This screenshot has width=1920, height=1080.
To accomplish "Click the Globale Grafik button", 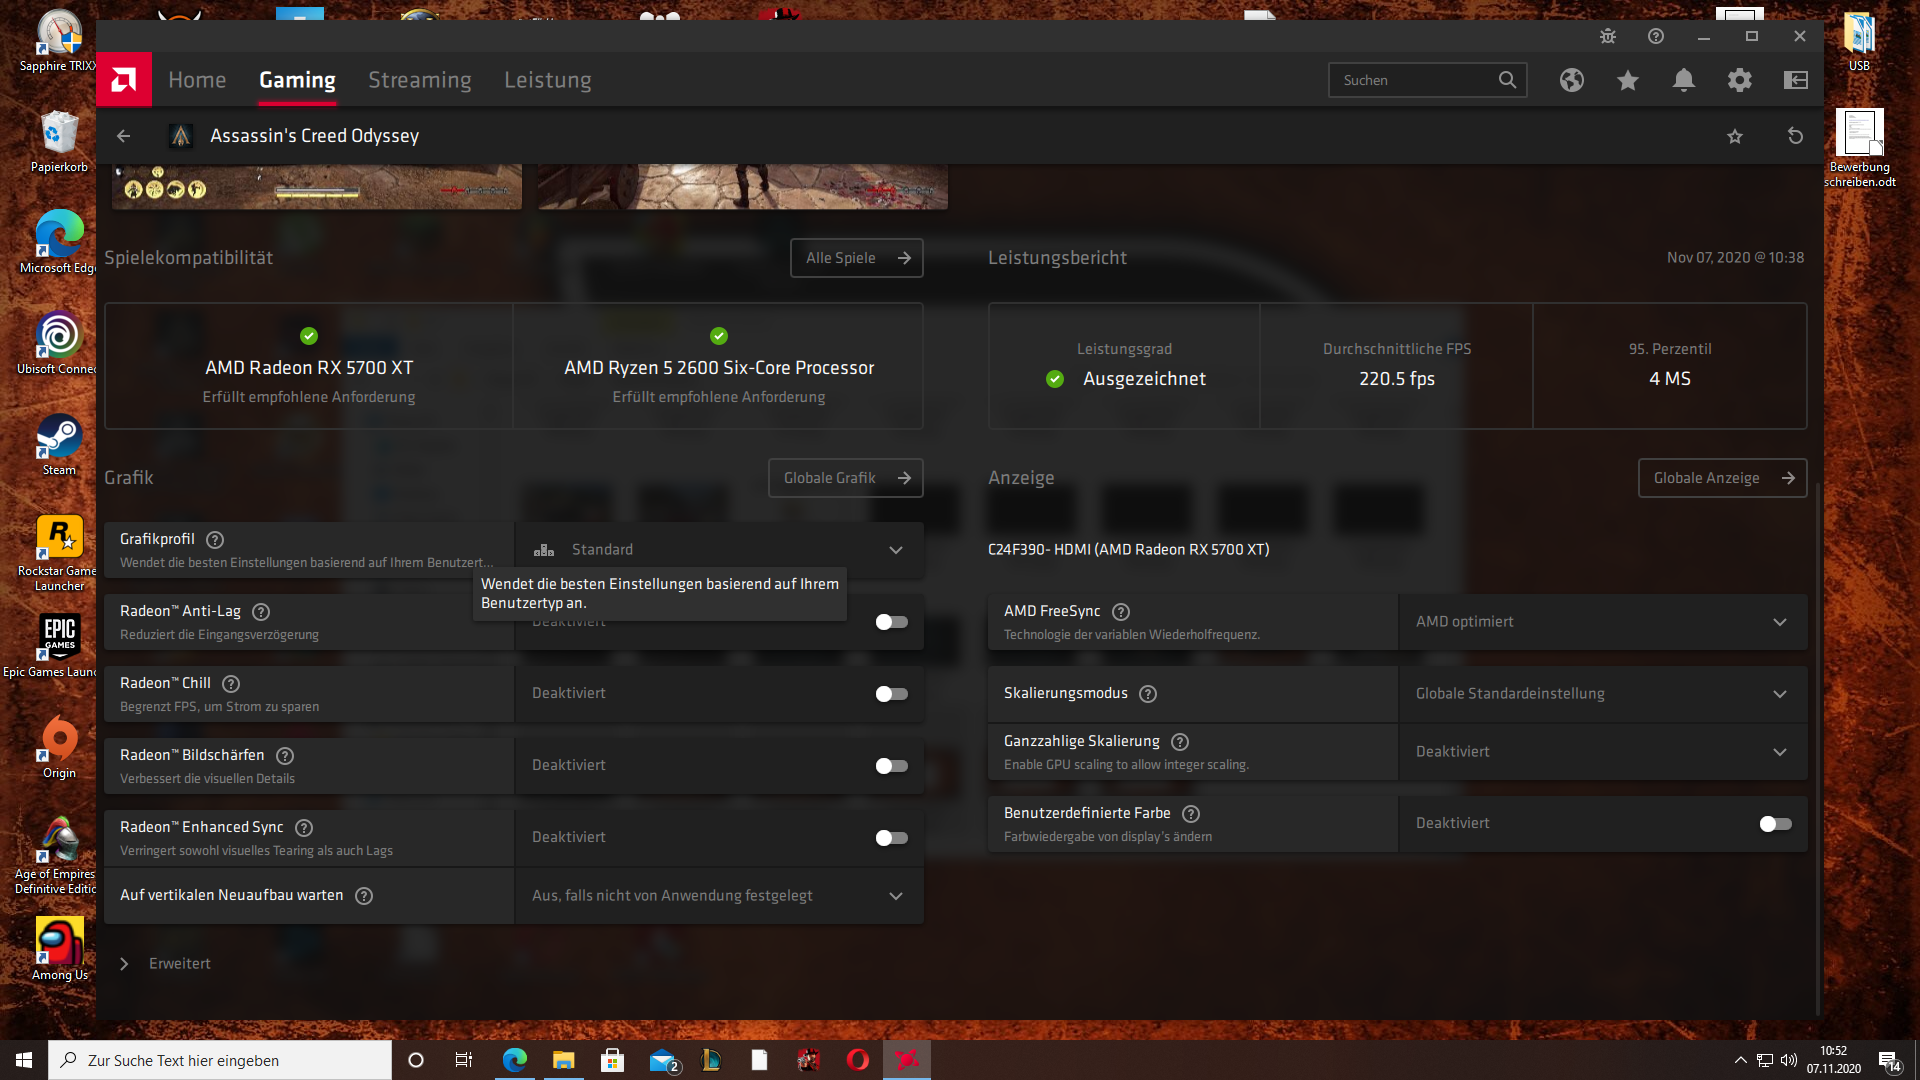I will [x=845, y=478].
